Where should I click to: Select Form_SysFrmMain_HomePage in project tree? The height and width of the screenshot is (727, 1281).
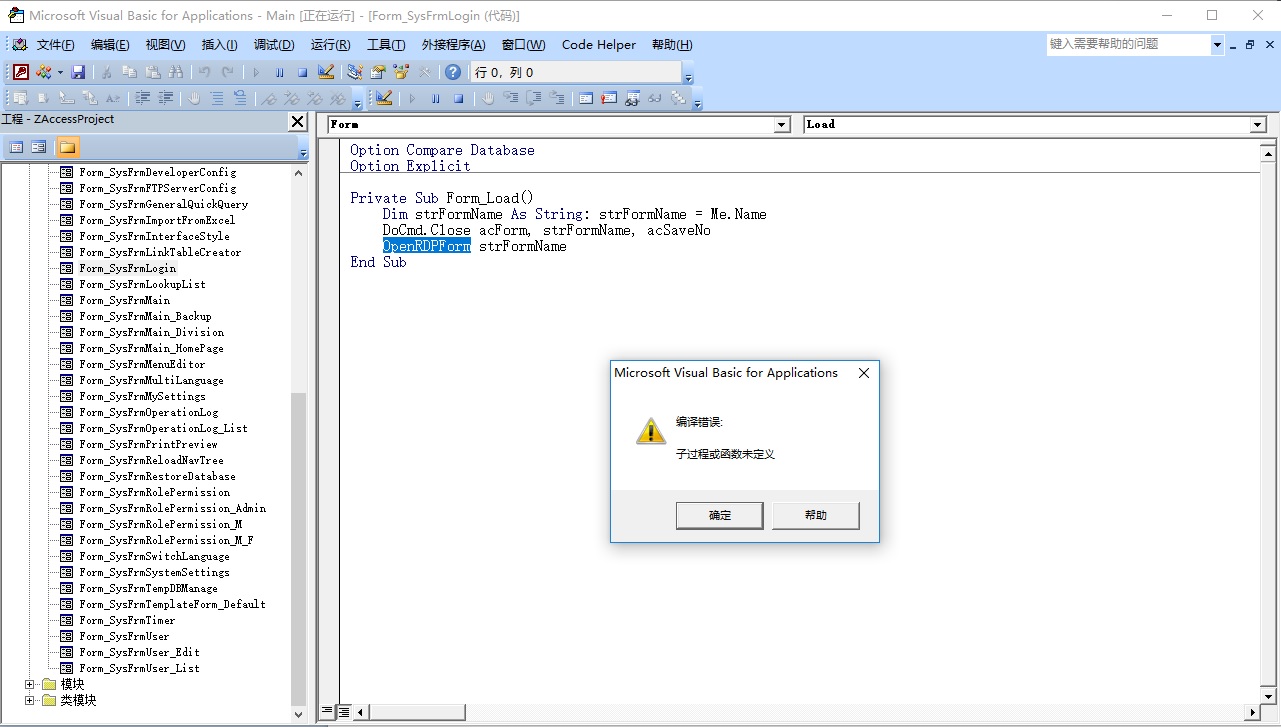click(151, 348)
